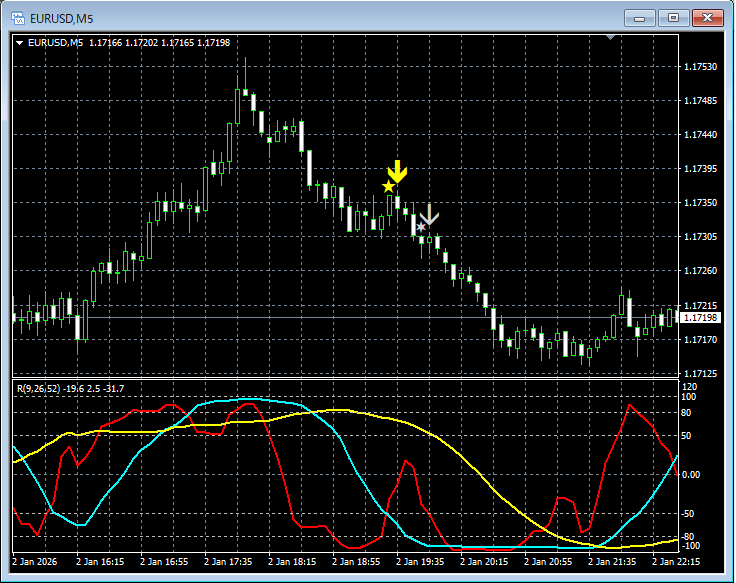The width and height of the screenshot is (736, 583).
Task: Click indicator scale value -100
Action: pyautogui.click(x=690, y=546)
